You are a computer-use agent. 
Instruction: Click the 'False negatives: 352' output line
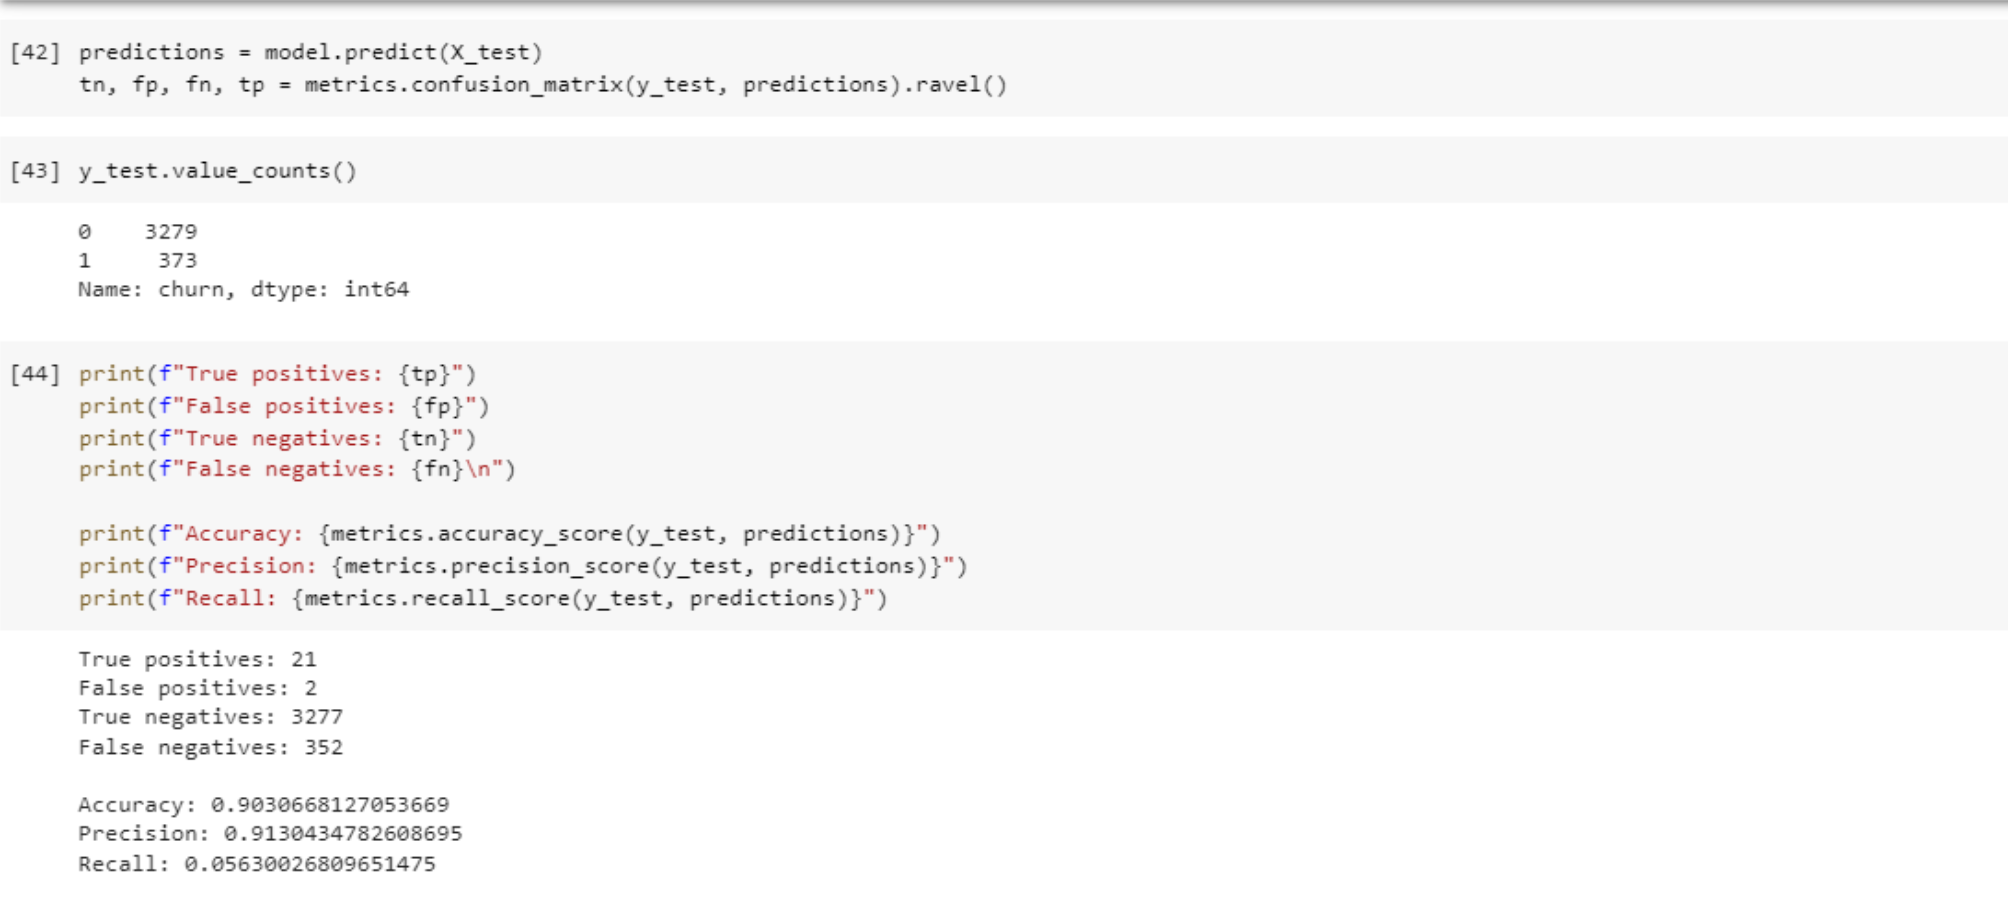(x=210, y=748)
